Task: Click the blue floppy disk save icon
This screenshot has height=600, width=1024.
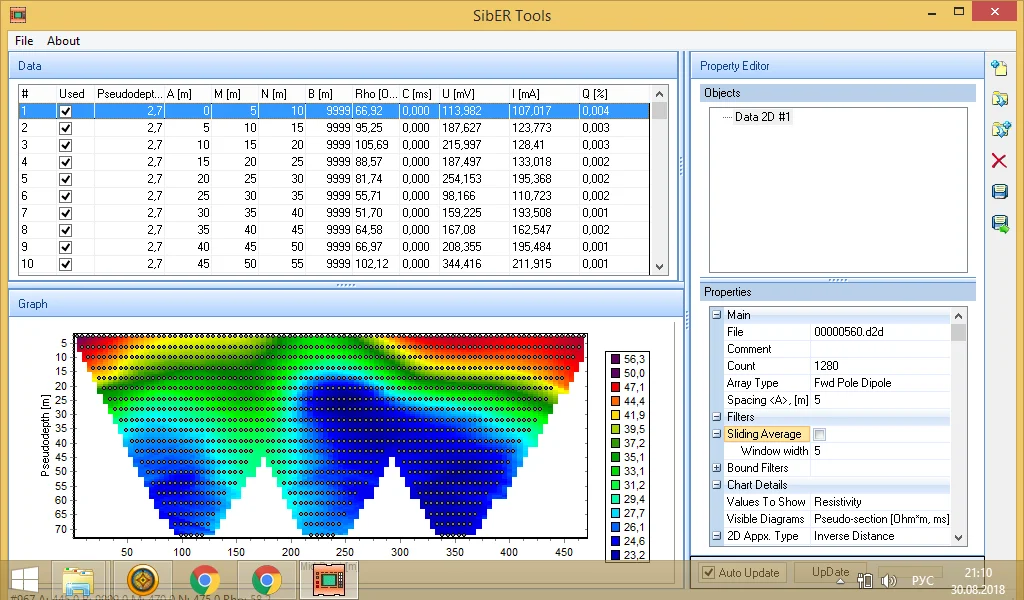Action: coord(999,192)
